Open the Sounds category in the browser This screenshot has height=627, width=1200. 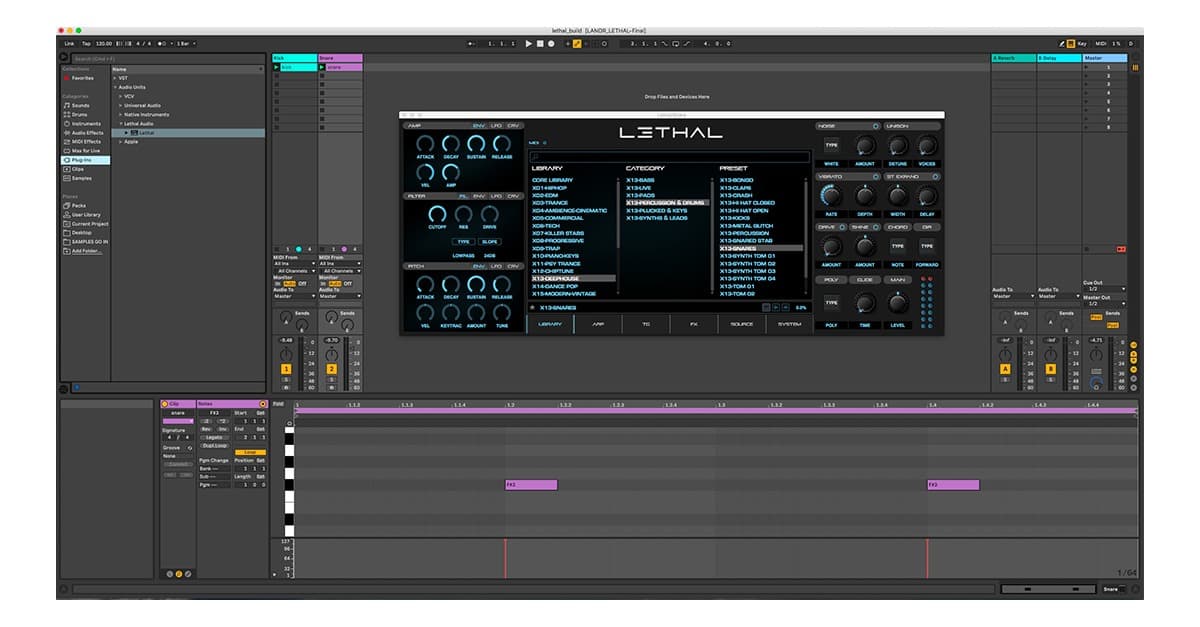tap(79, 105)
